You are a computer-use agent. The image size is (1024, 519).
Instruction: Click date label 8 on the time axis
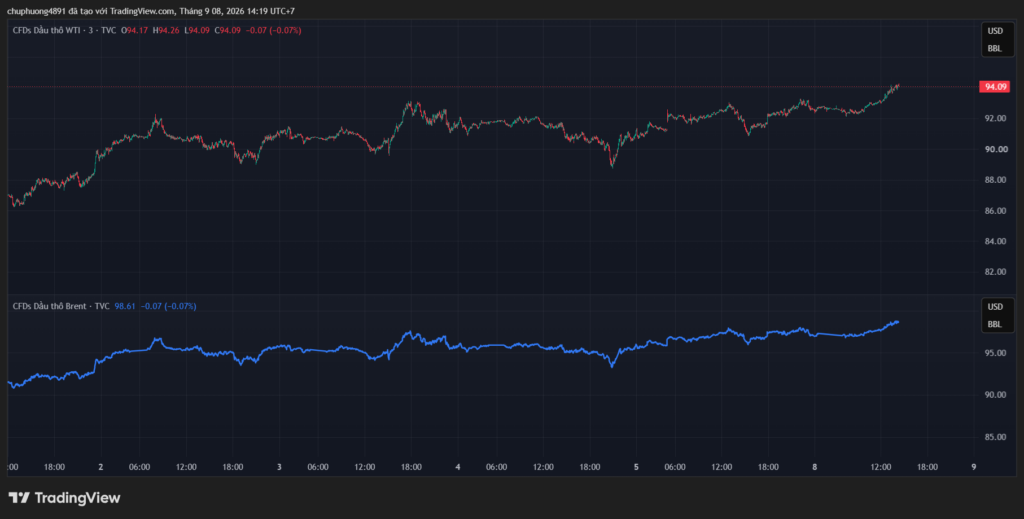click(815, 467)
